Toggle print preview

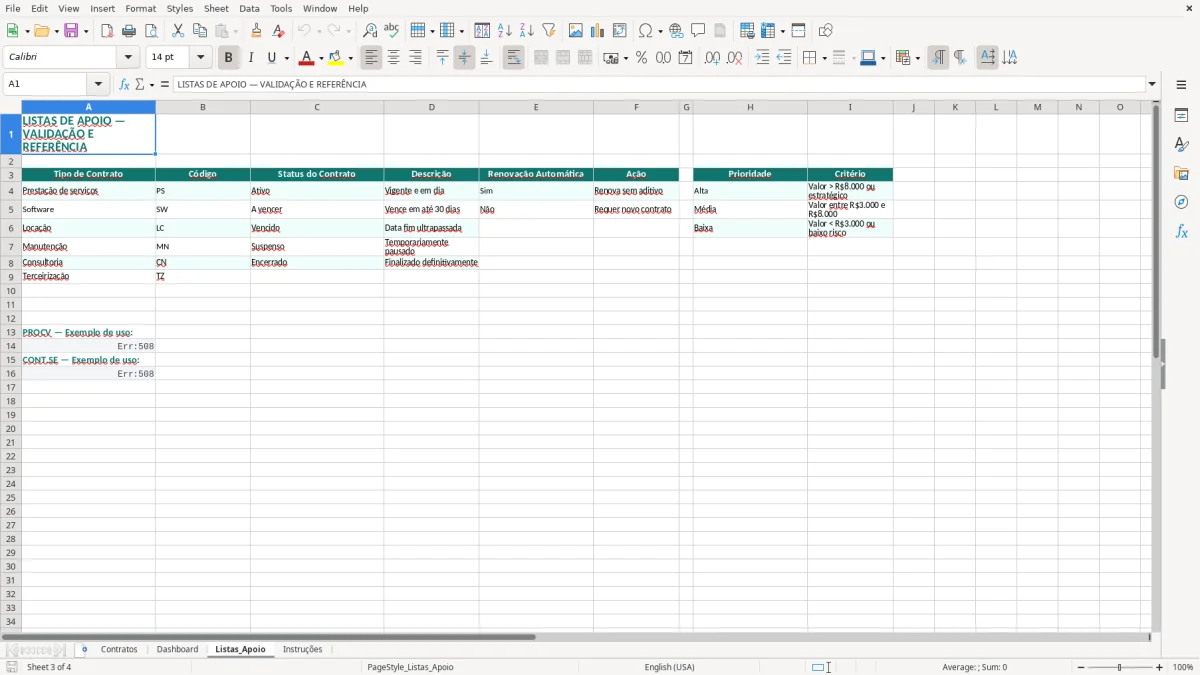tap(151, 31)
